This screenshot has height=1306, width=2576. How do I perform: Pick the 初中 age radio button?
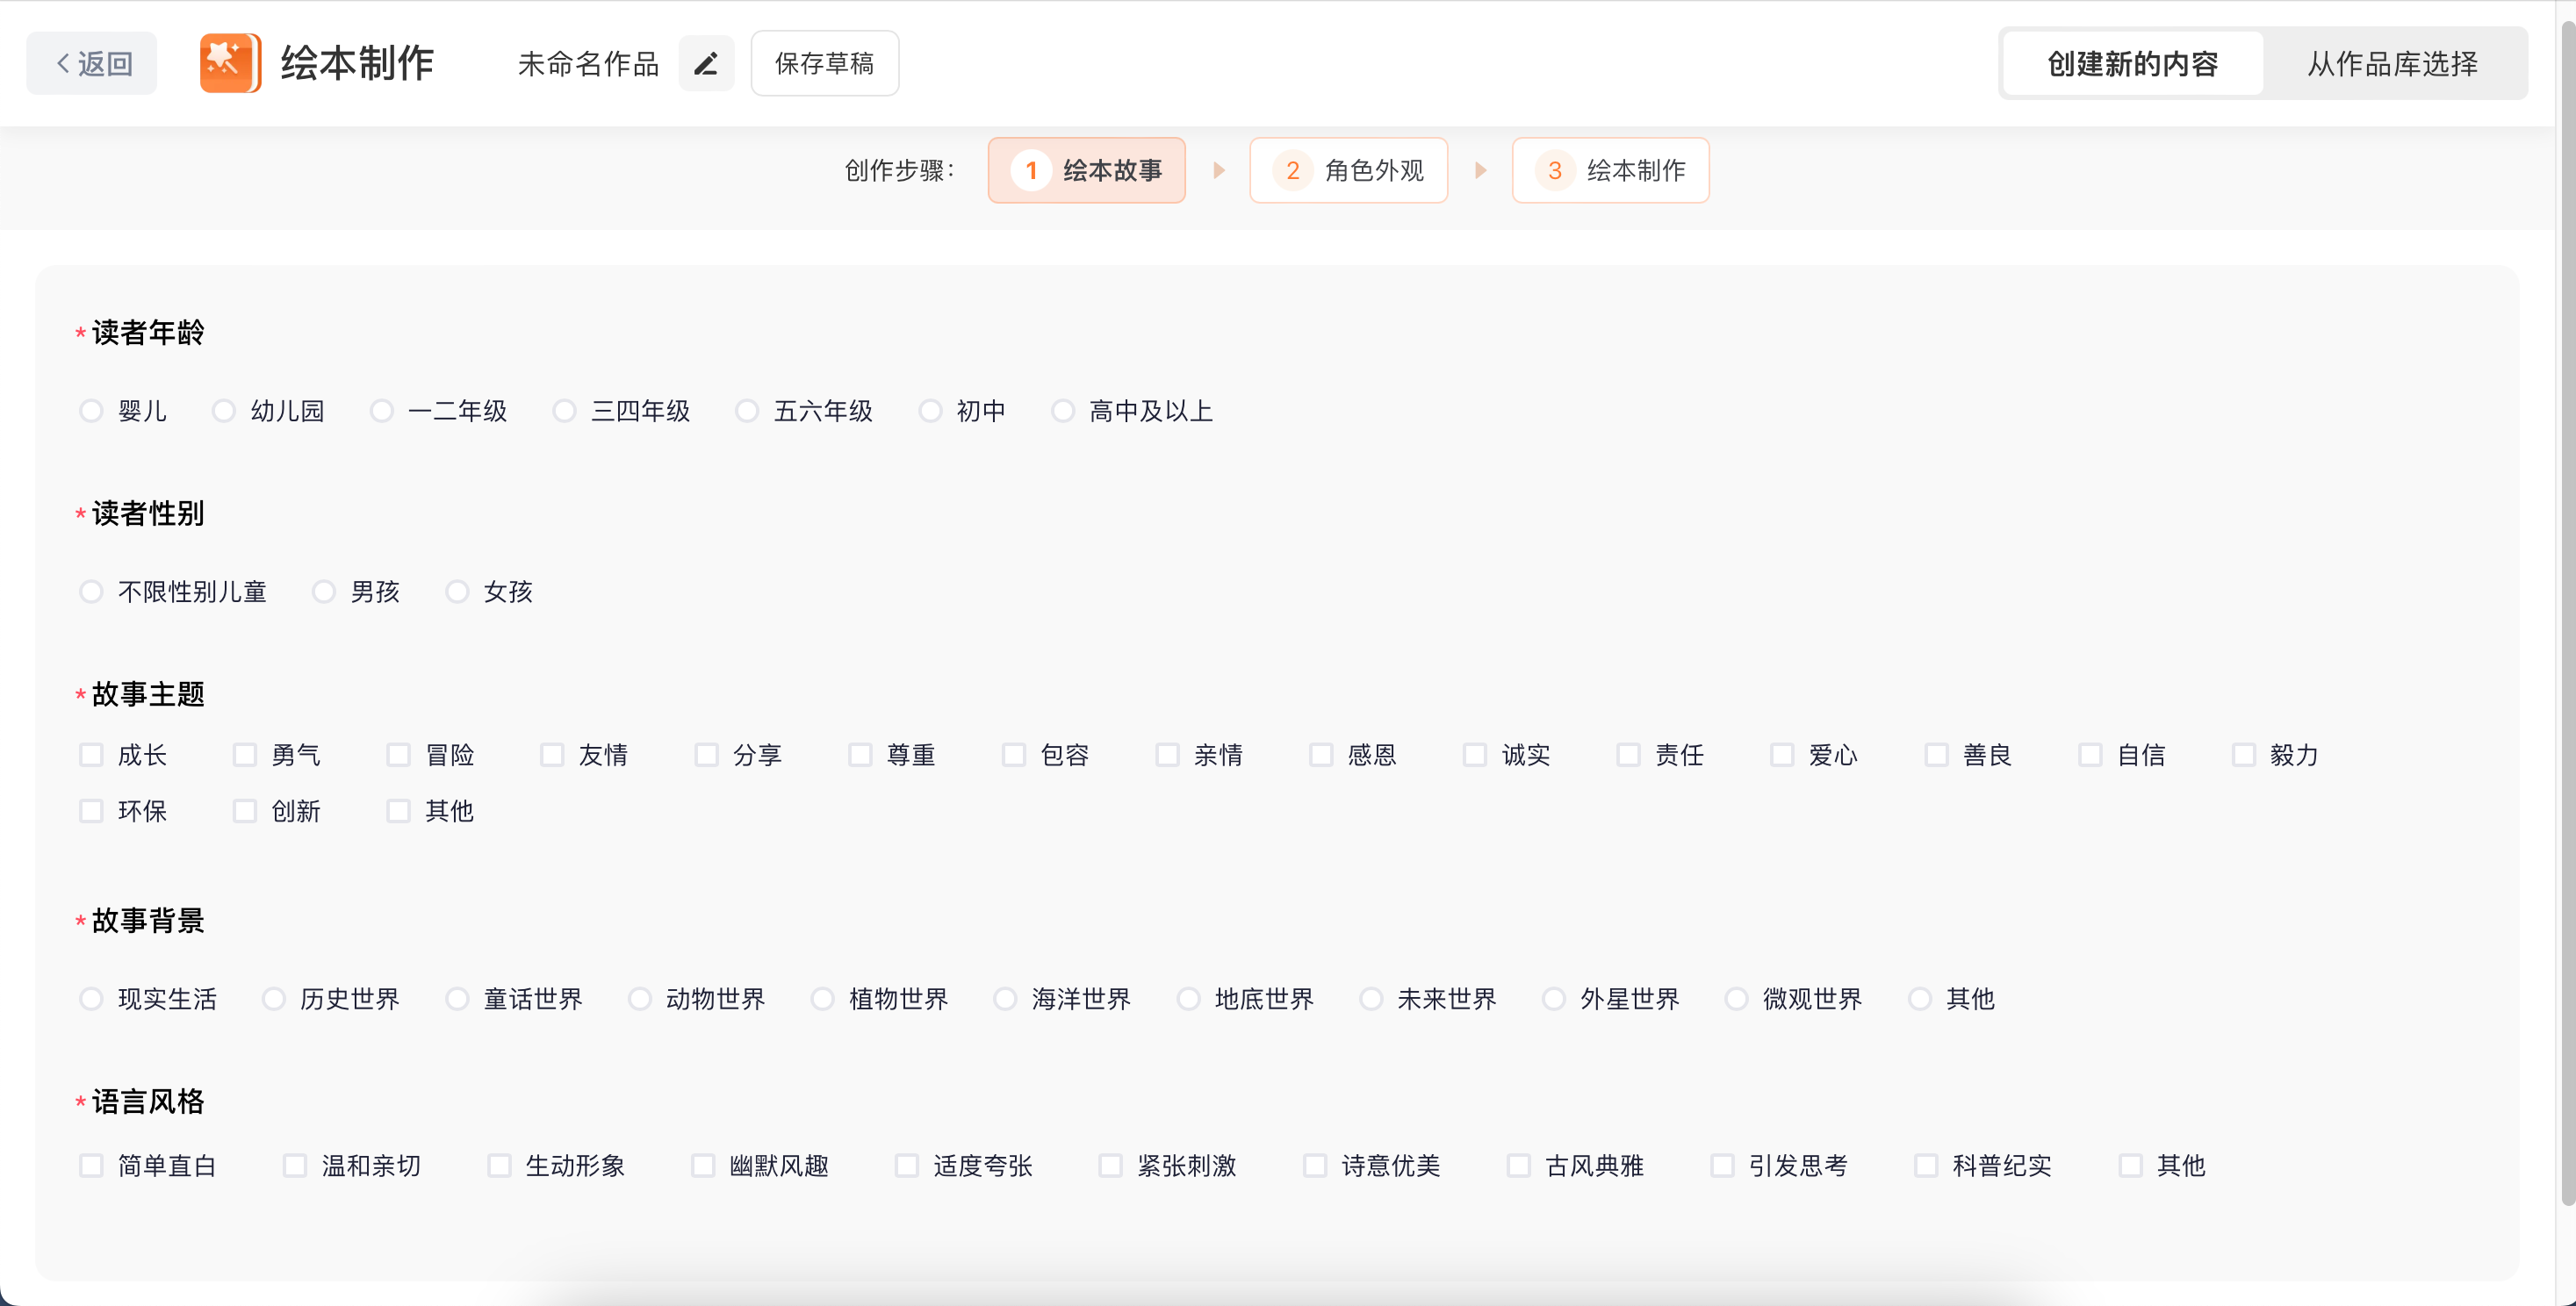coord(931,411)
